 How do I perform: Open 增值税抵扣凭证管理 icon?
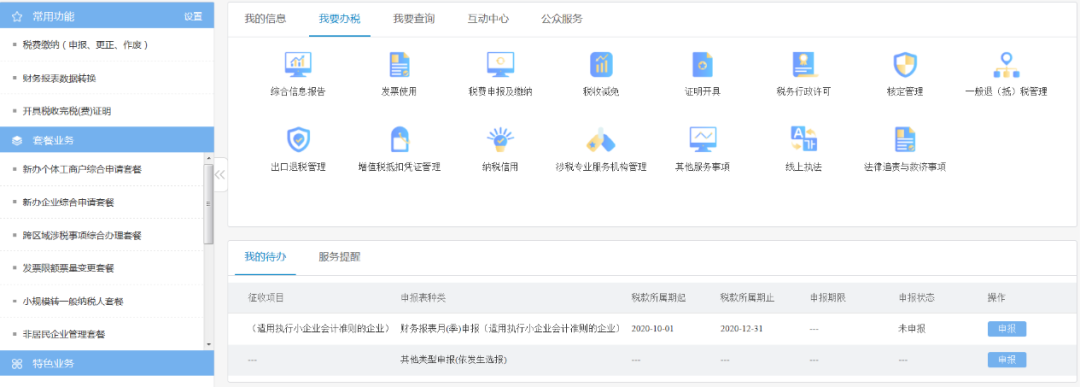399,140
